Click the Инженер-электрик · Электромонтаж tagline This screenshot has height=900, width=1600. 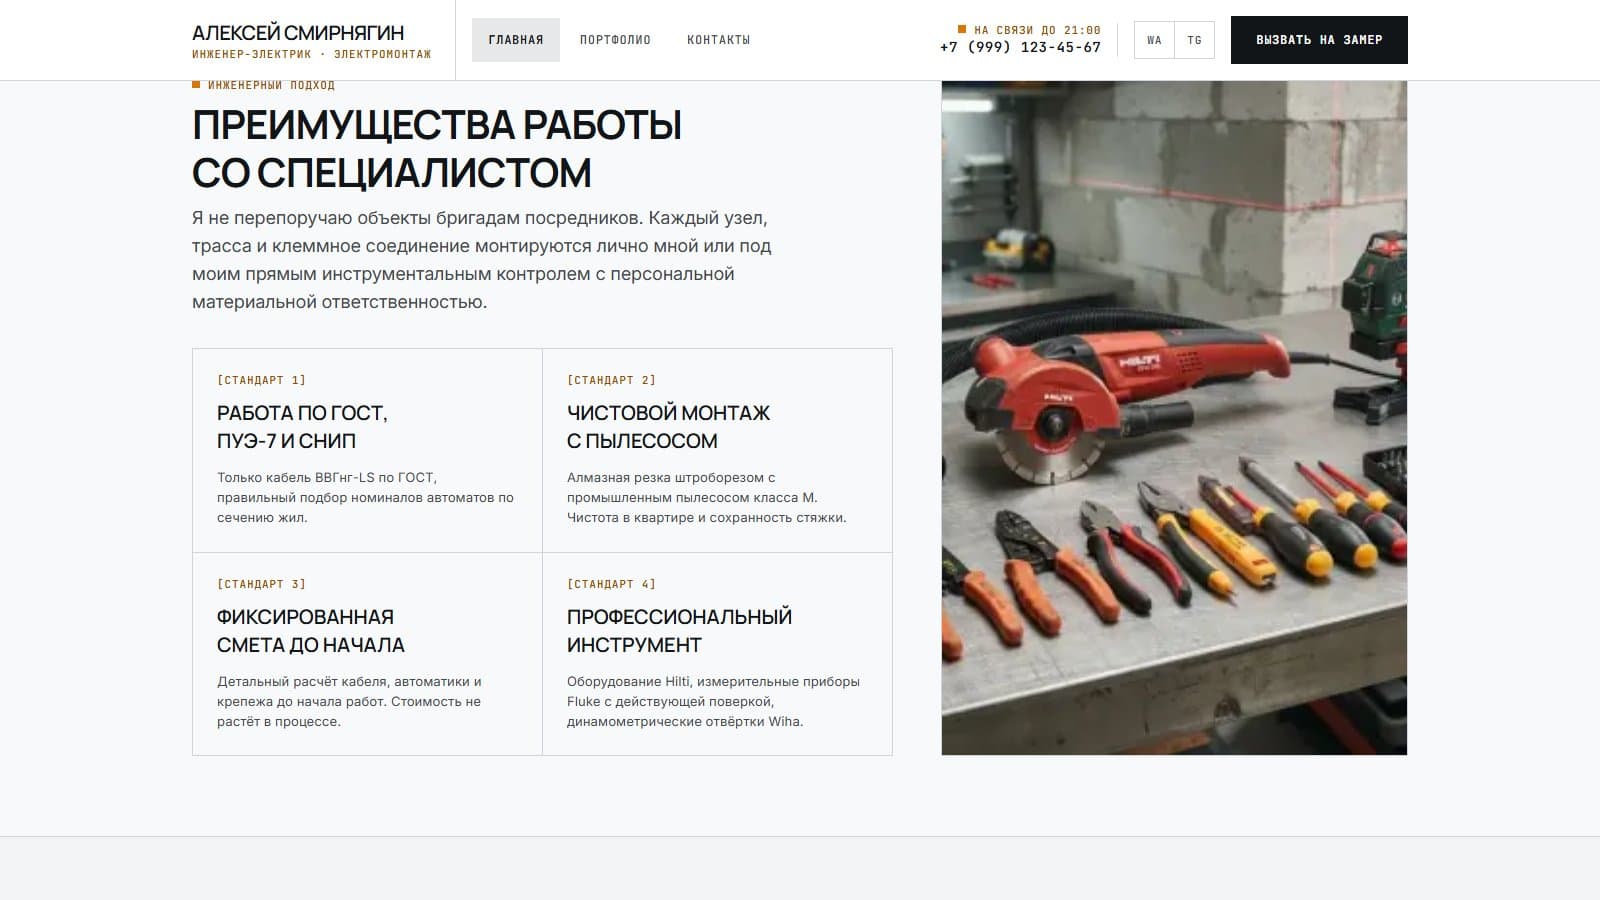point(312,54)
